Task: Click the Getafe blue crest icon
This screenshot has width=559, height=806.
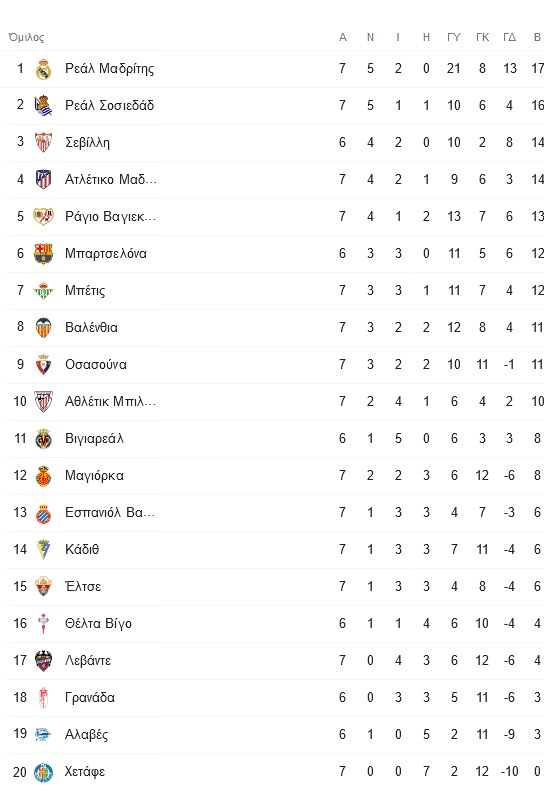Action: (x=44, y=772)
